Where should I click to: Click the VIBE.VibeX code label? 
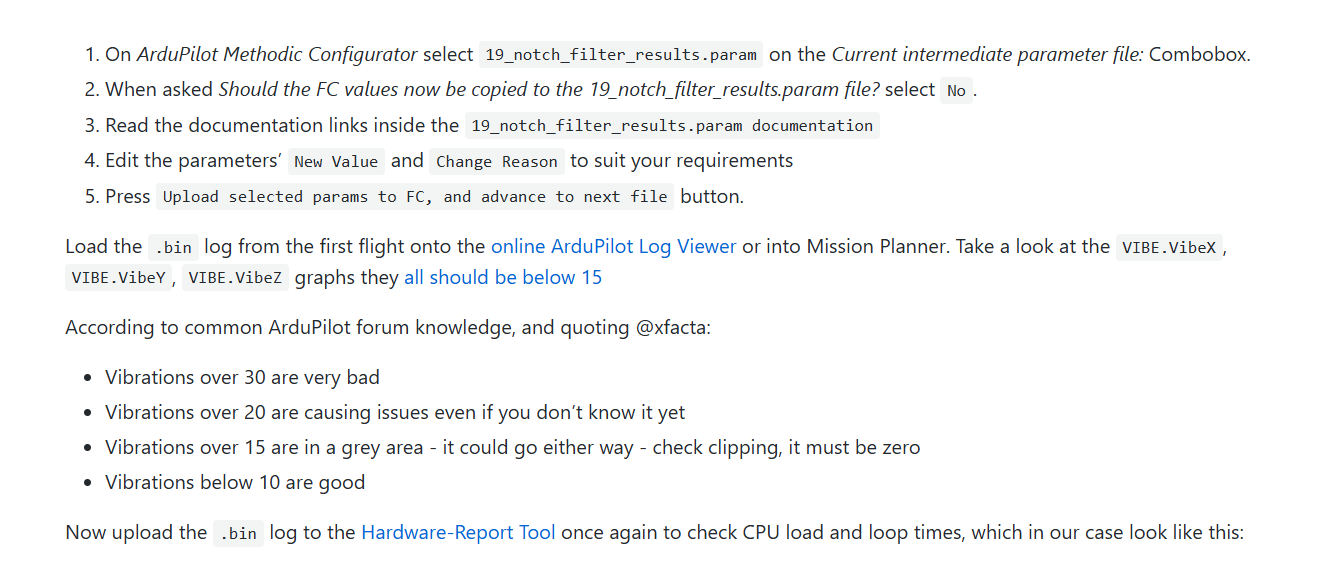tap(1168, 247)
